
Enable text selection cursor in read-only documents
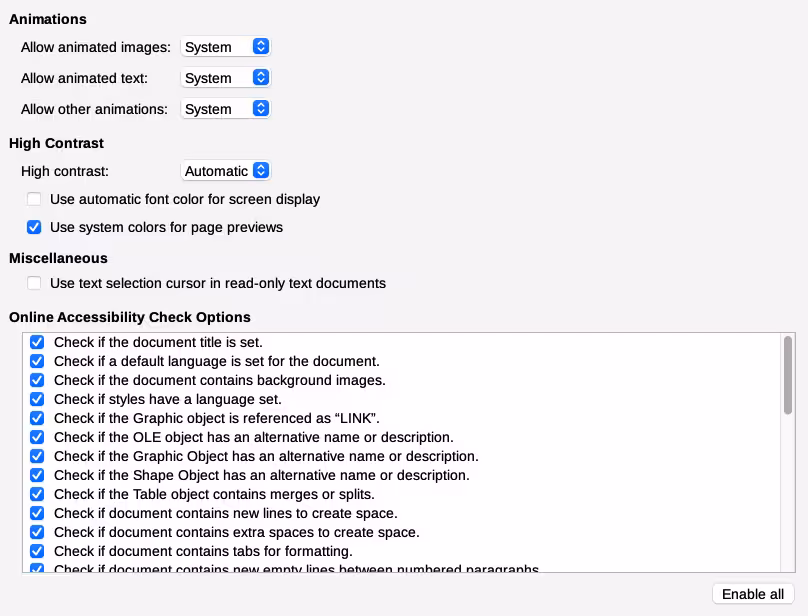click(34, 283)
